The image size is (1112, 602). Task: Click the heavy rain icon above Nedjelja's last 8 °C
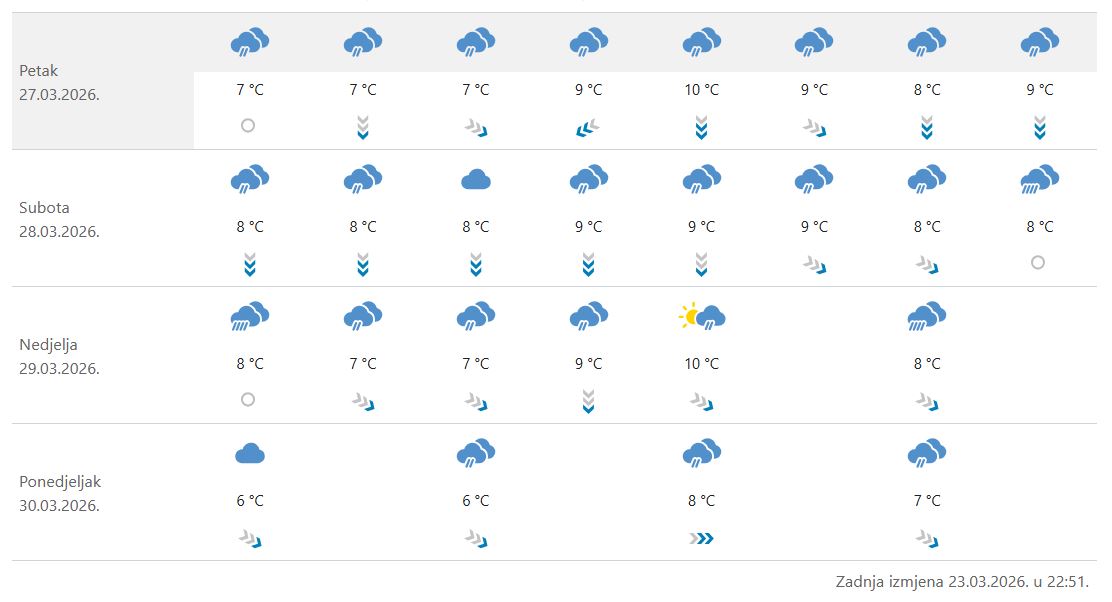(x=927, y=317)
